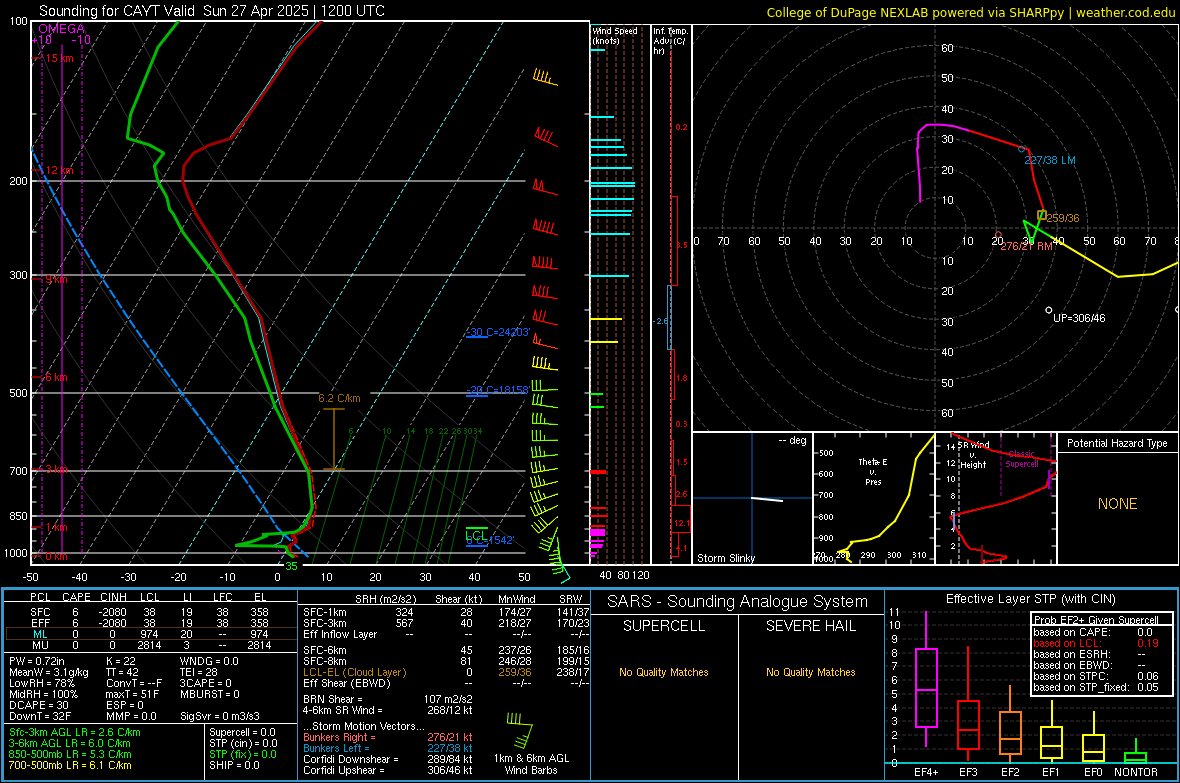Viewport: 1180px width, 783px height.
Task: Click the Bunkers Left = 227/38 kt line
Action: point(388,748)
